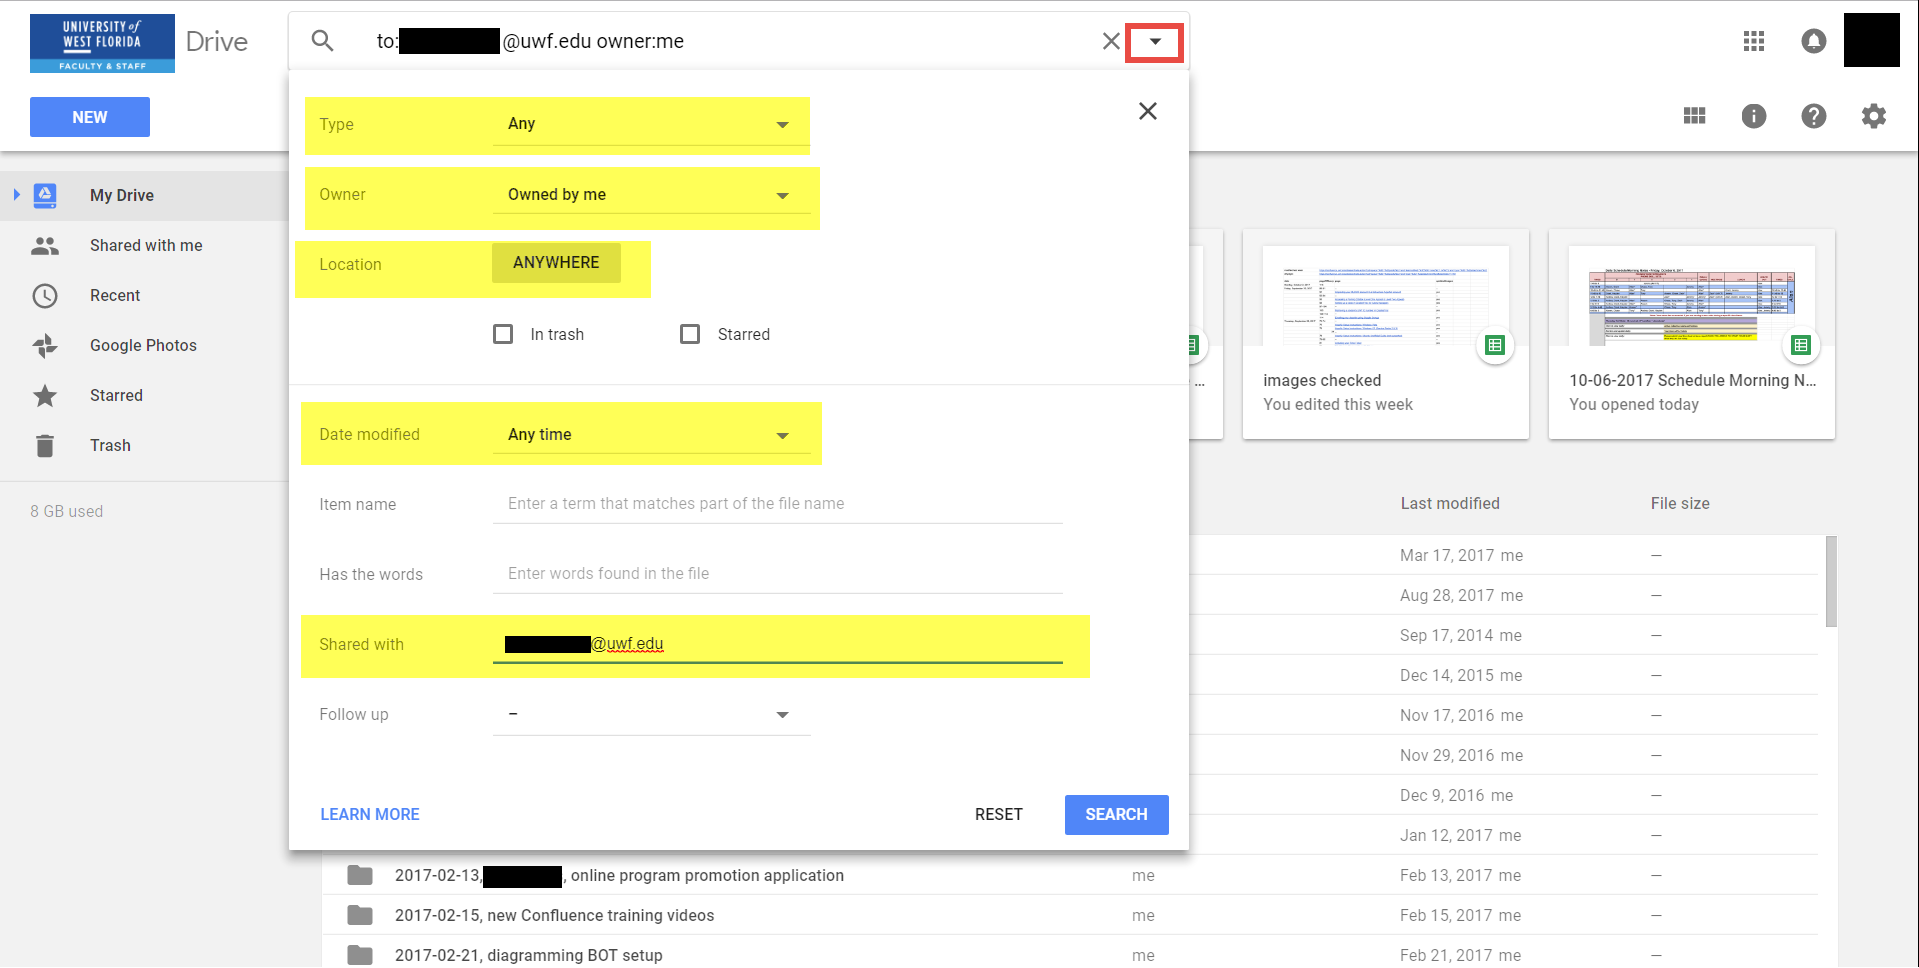Open the online program promotion application folder
This screenshot has width=1919, height=968.
(619, 875)
